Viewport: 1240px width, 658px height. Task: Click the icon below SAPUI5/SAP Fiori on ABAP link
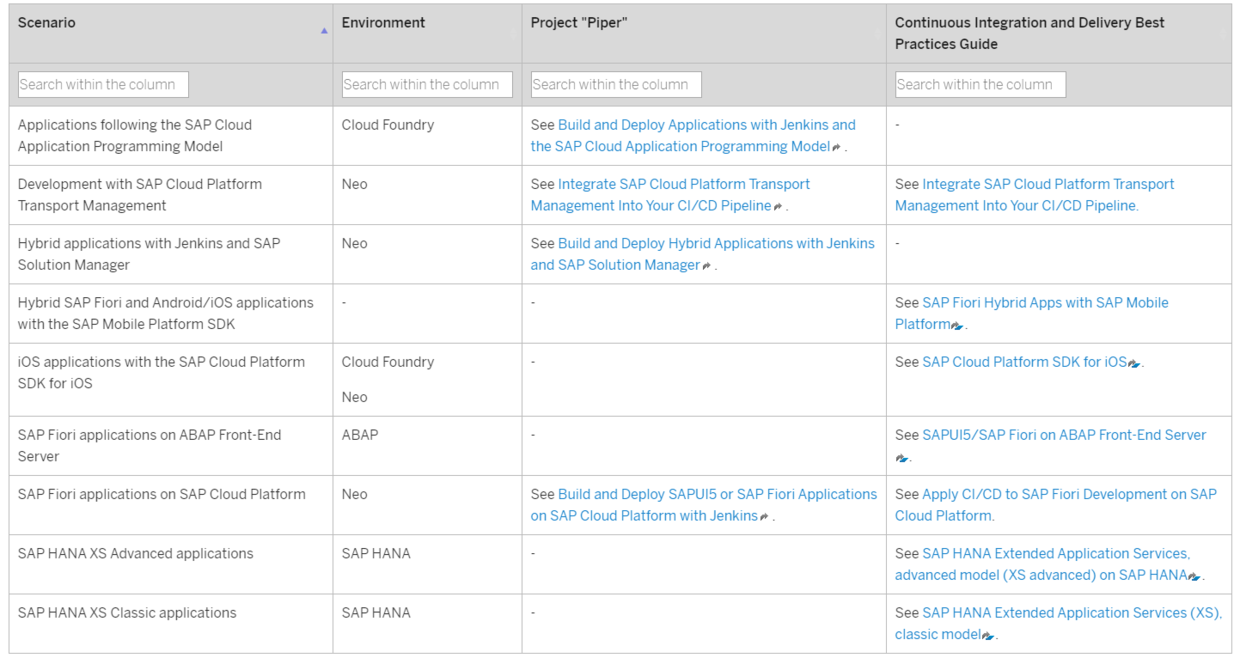902,458
